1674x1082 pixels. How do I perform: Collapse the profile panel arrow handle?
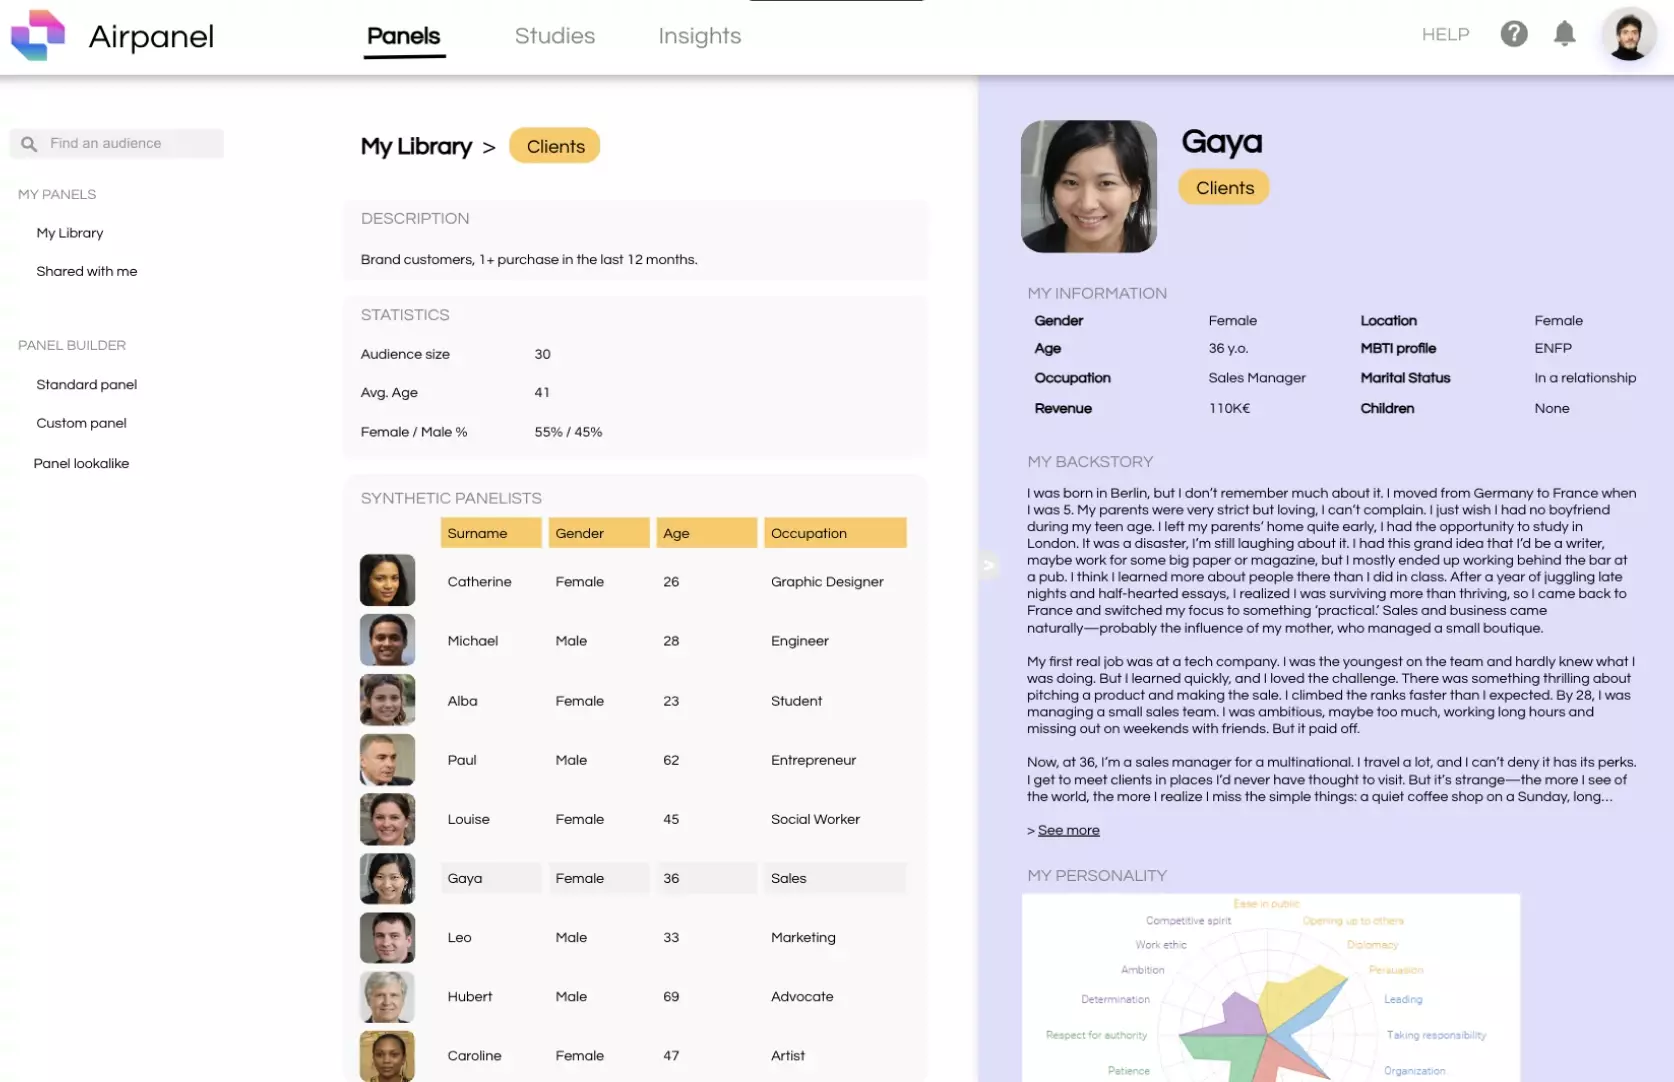click(x=988, y=565)
